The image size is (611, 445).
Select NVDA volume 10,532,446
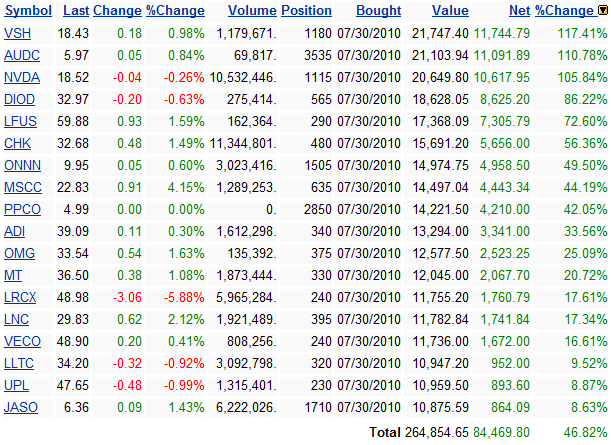coord(243,78)
